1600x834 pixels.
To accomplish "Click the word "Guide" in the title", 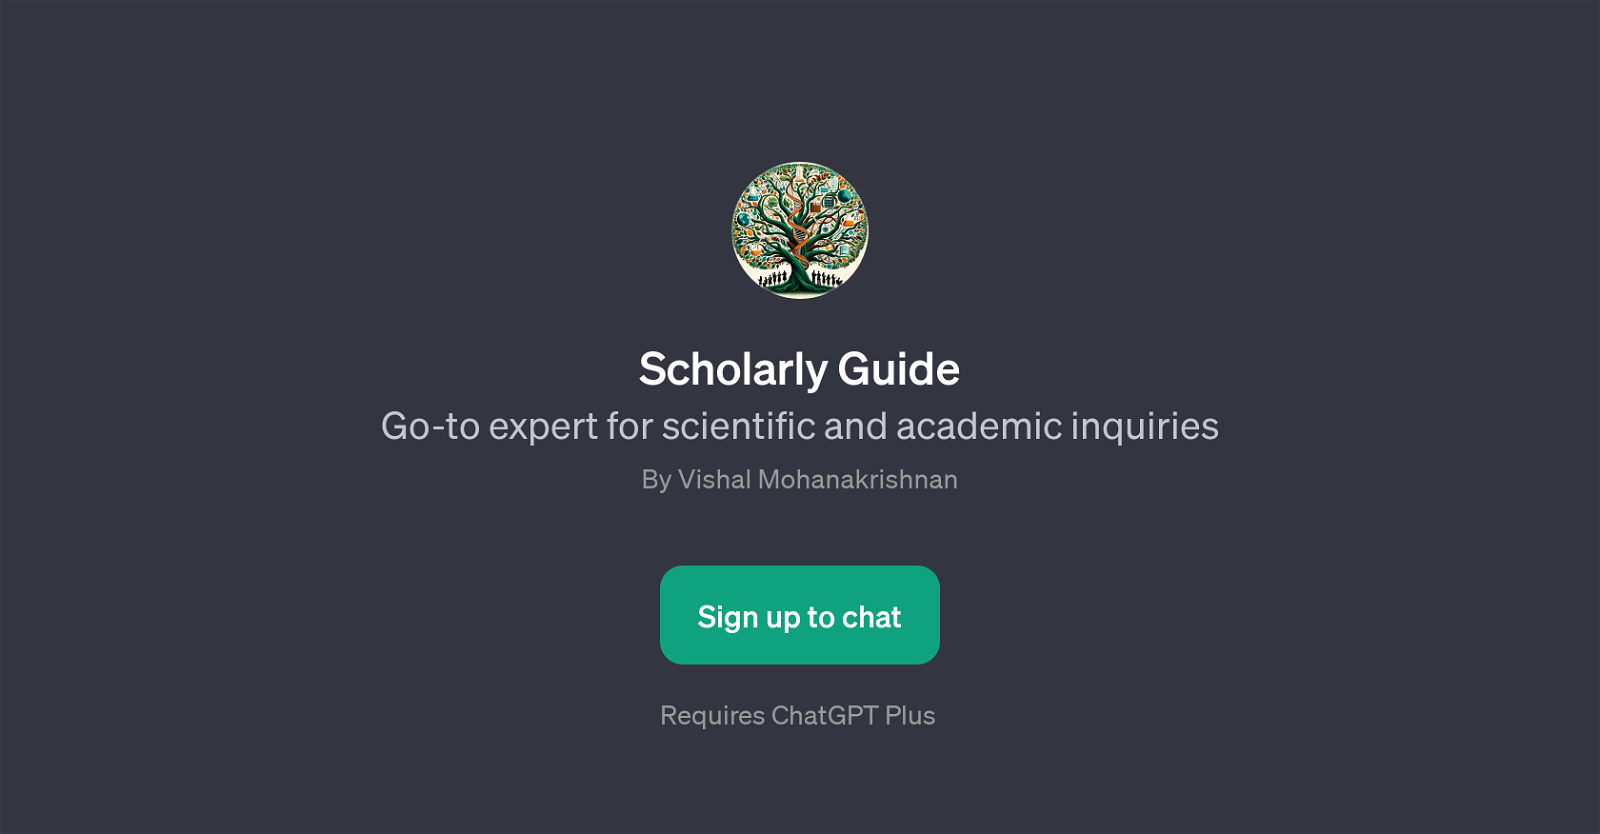I will pos(898,369).
